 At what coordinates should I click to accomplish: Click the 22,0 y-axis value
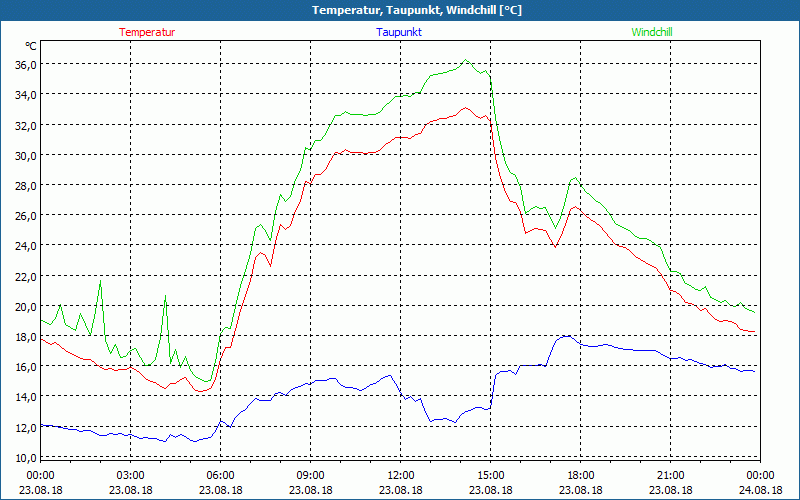[25, 277]
